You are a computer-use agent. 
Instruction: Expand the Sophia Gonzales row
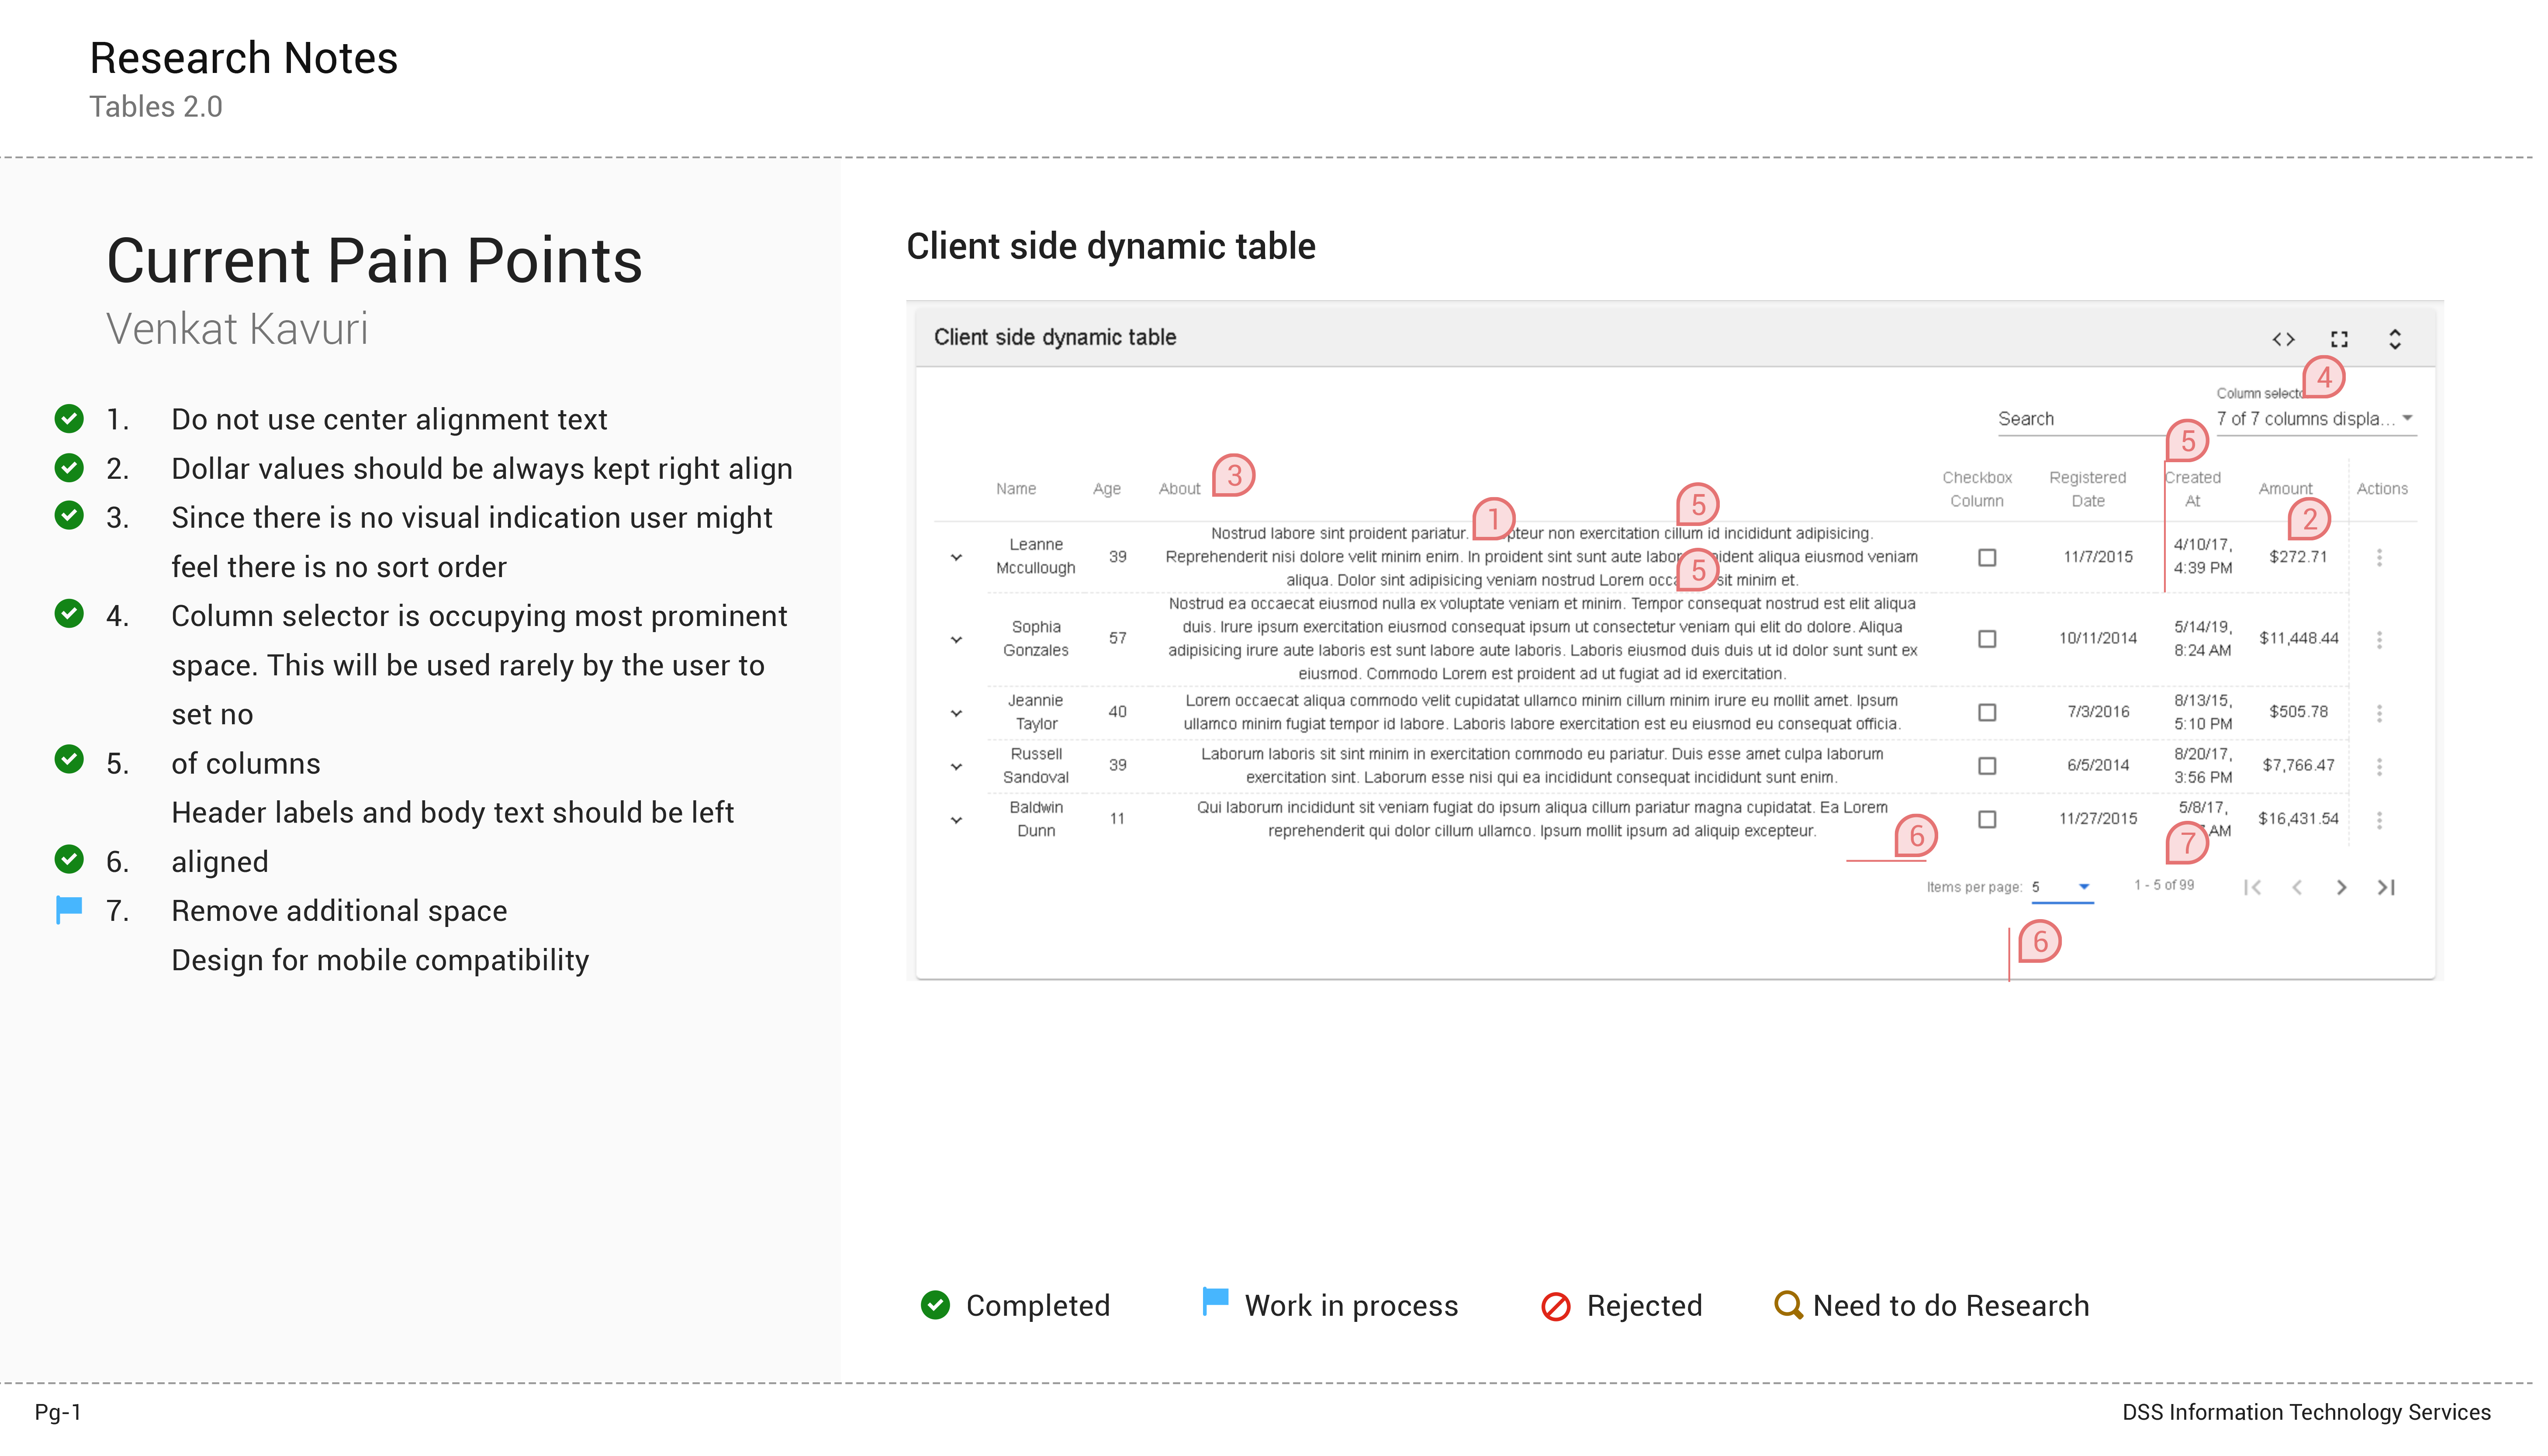click(956, 640)
